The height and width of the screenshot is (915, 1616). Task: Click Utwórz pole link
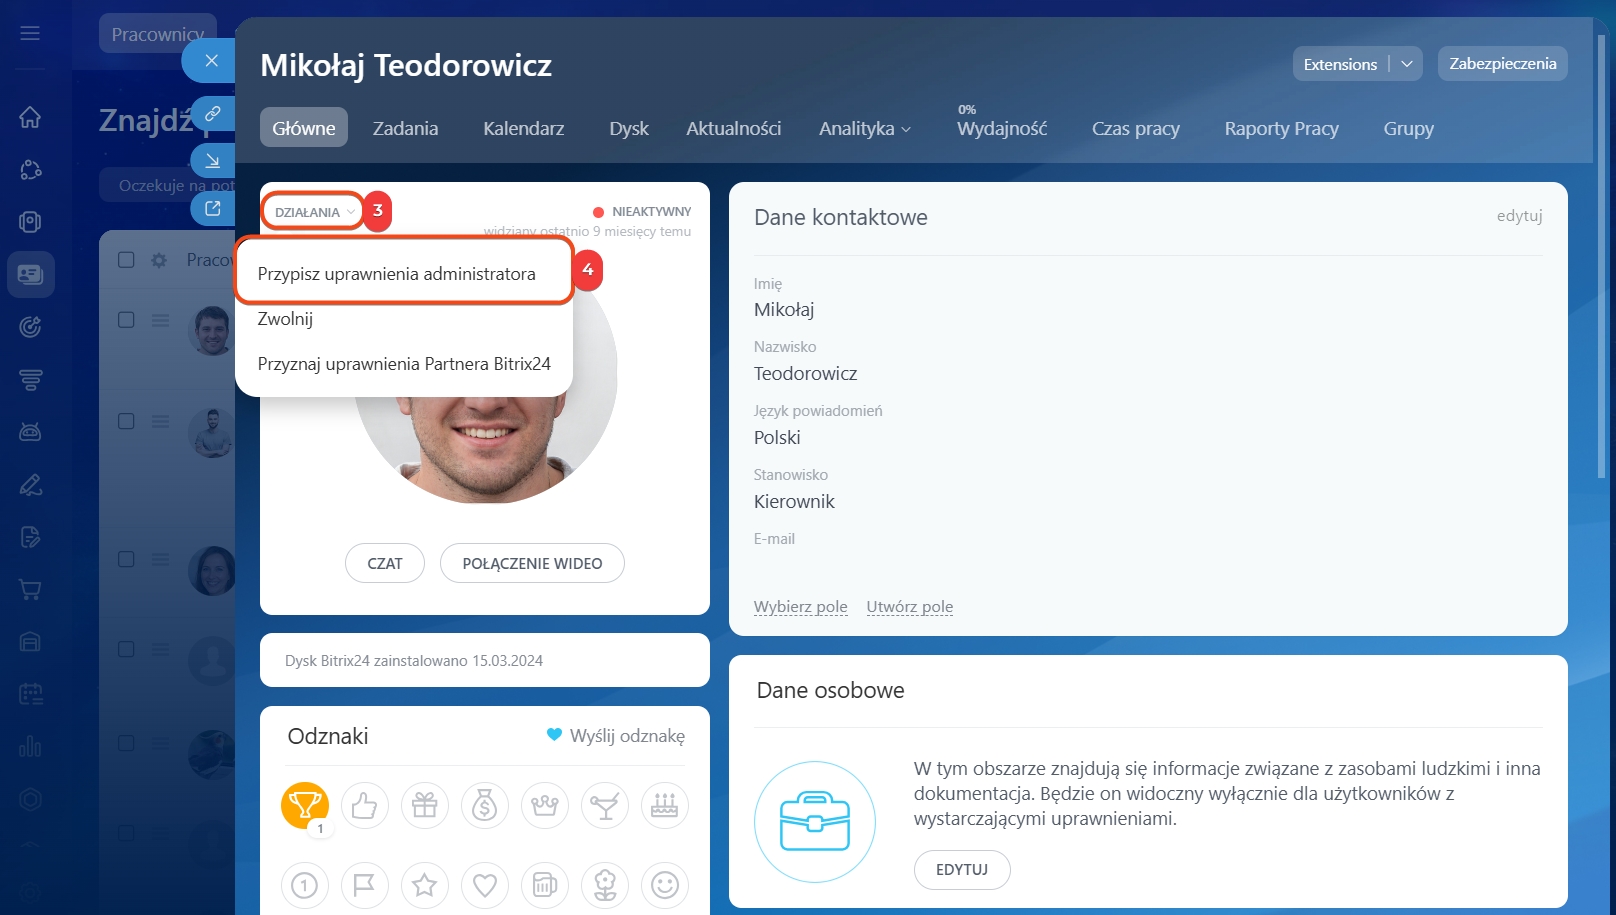[909, 607]
